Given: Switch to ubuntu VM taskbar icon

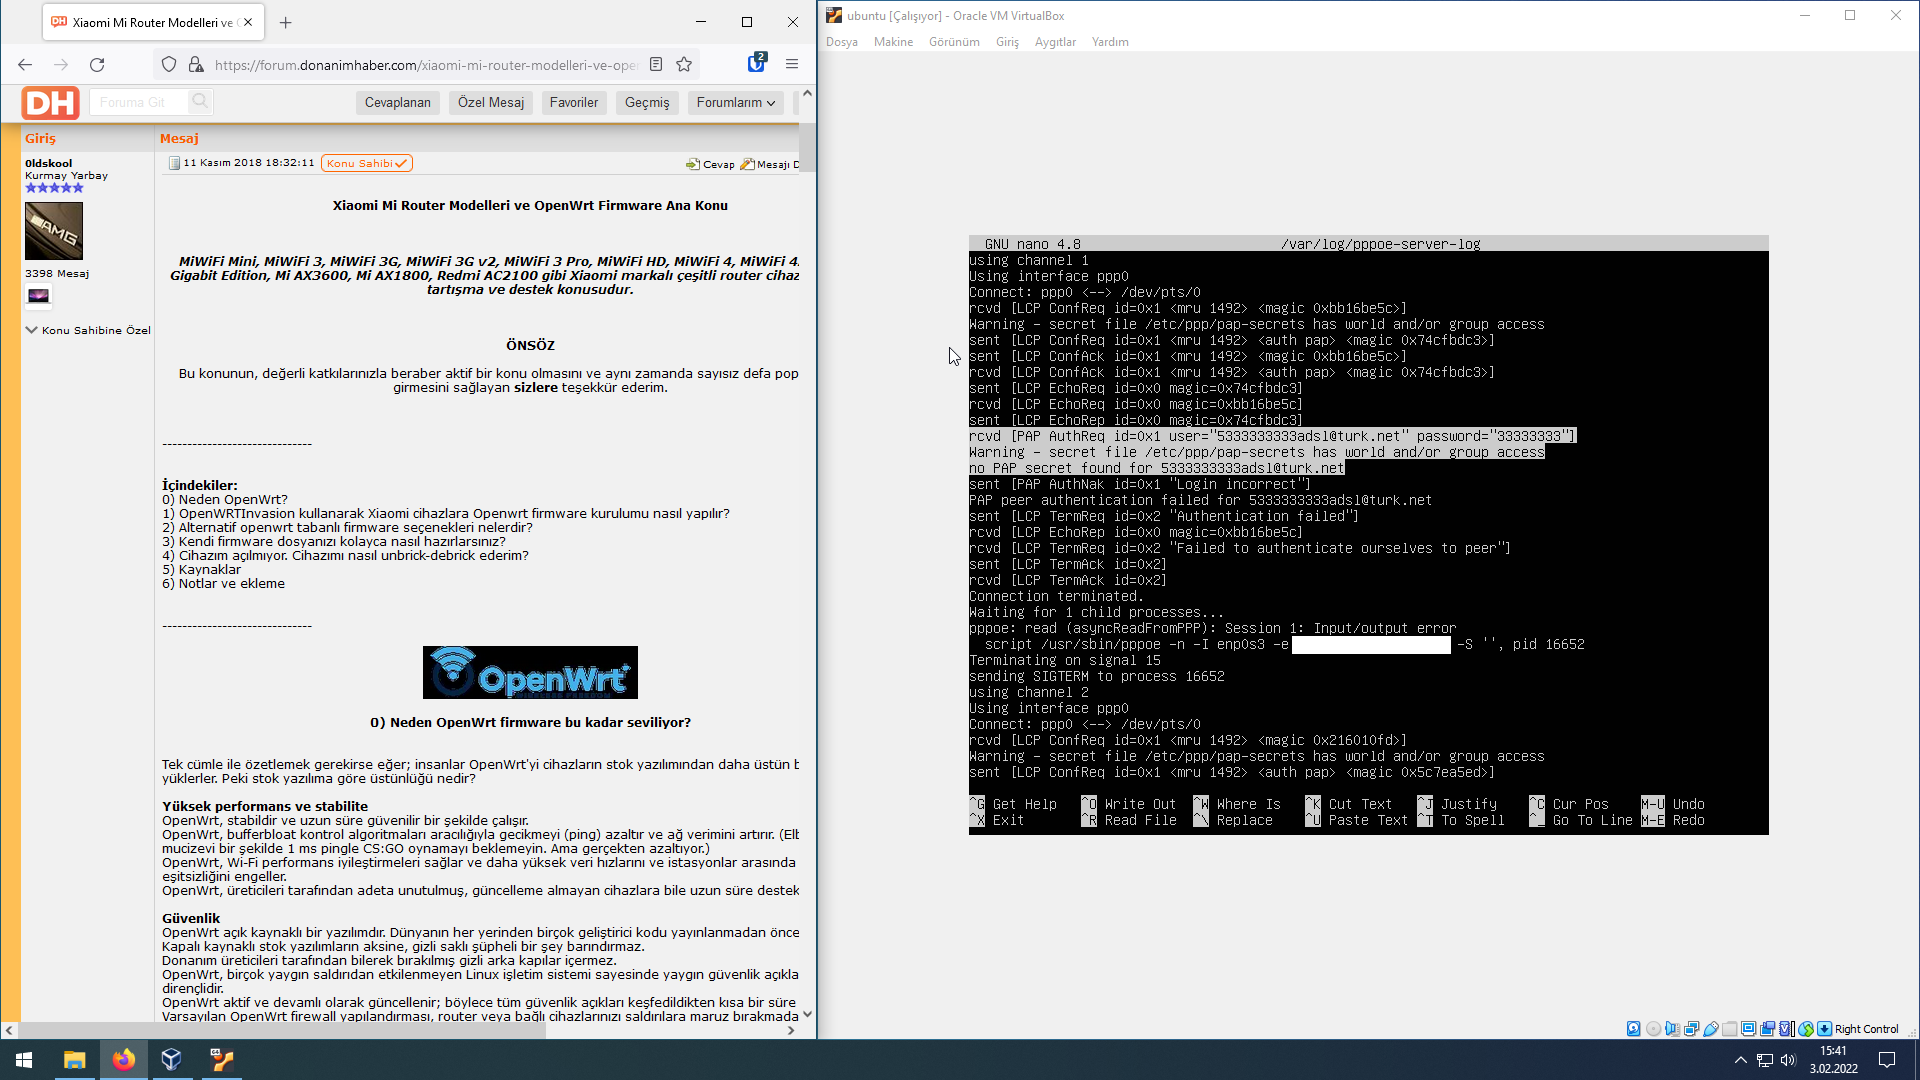Looking at the screenshot, I should tap(221, 1060).
